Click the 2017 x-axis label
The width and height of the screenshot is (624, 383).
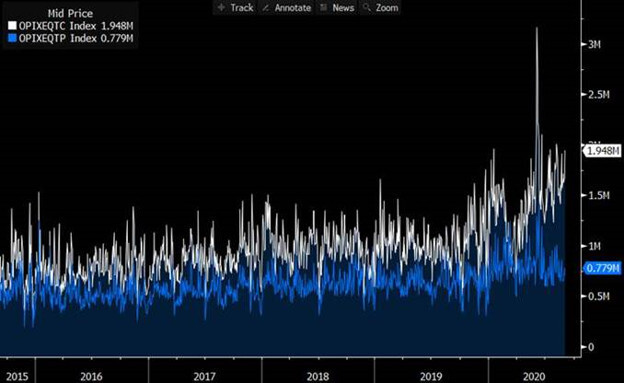[205, 377]
